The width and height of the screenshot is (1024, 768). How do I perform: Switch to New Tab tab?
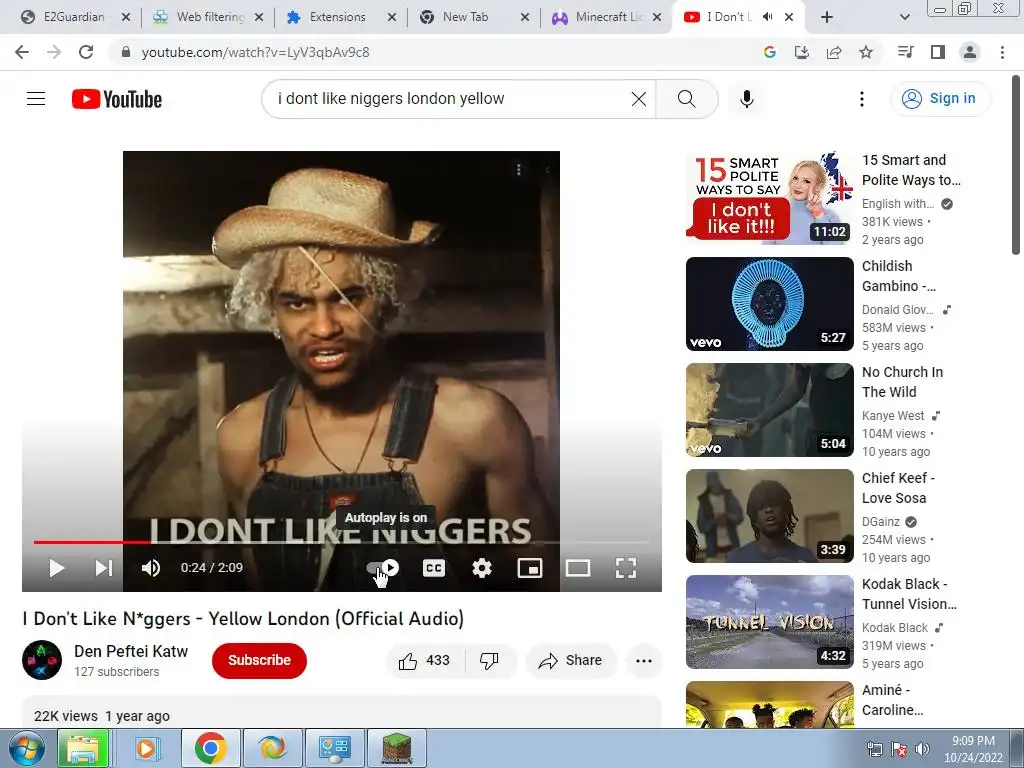pos(473,17)
